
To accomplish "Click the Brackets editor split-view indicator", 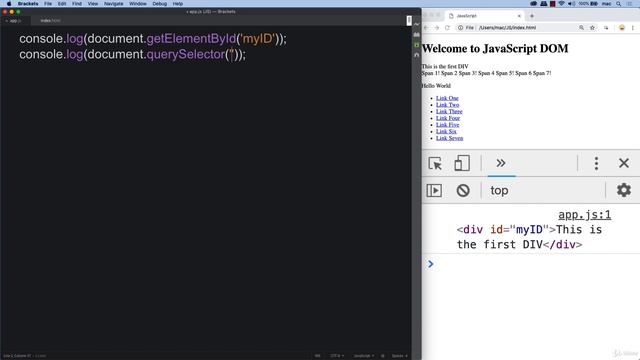I will point(409,20).
